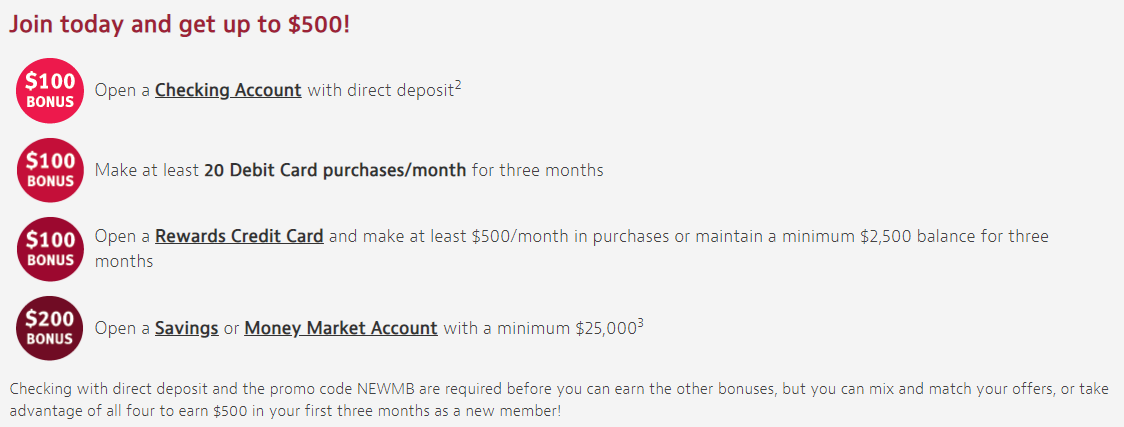Viewport: 1124px width, 427px height.
Task: Click the $100 bonus badge beside Checking Account
Action: [x=49, y=90]
